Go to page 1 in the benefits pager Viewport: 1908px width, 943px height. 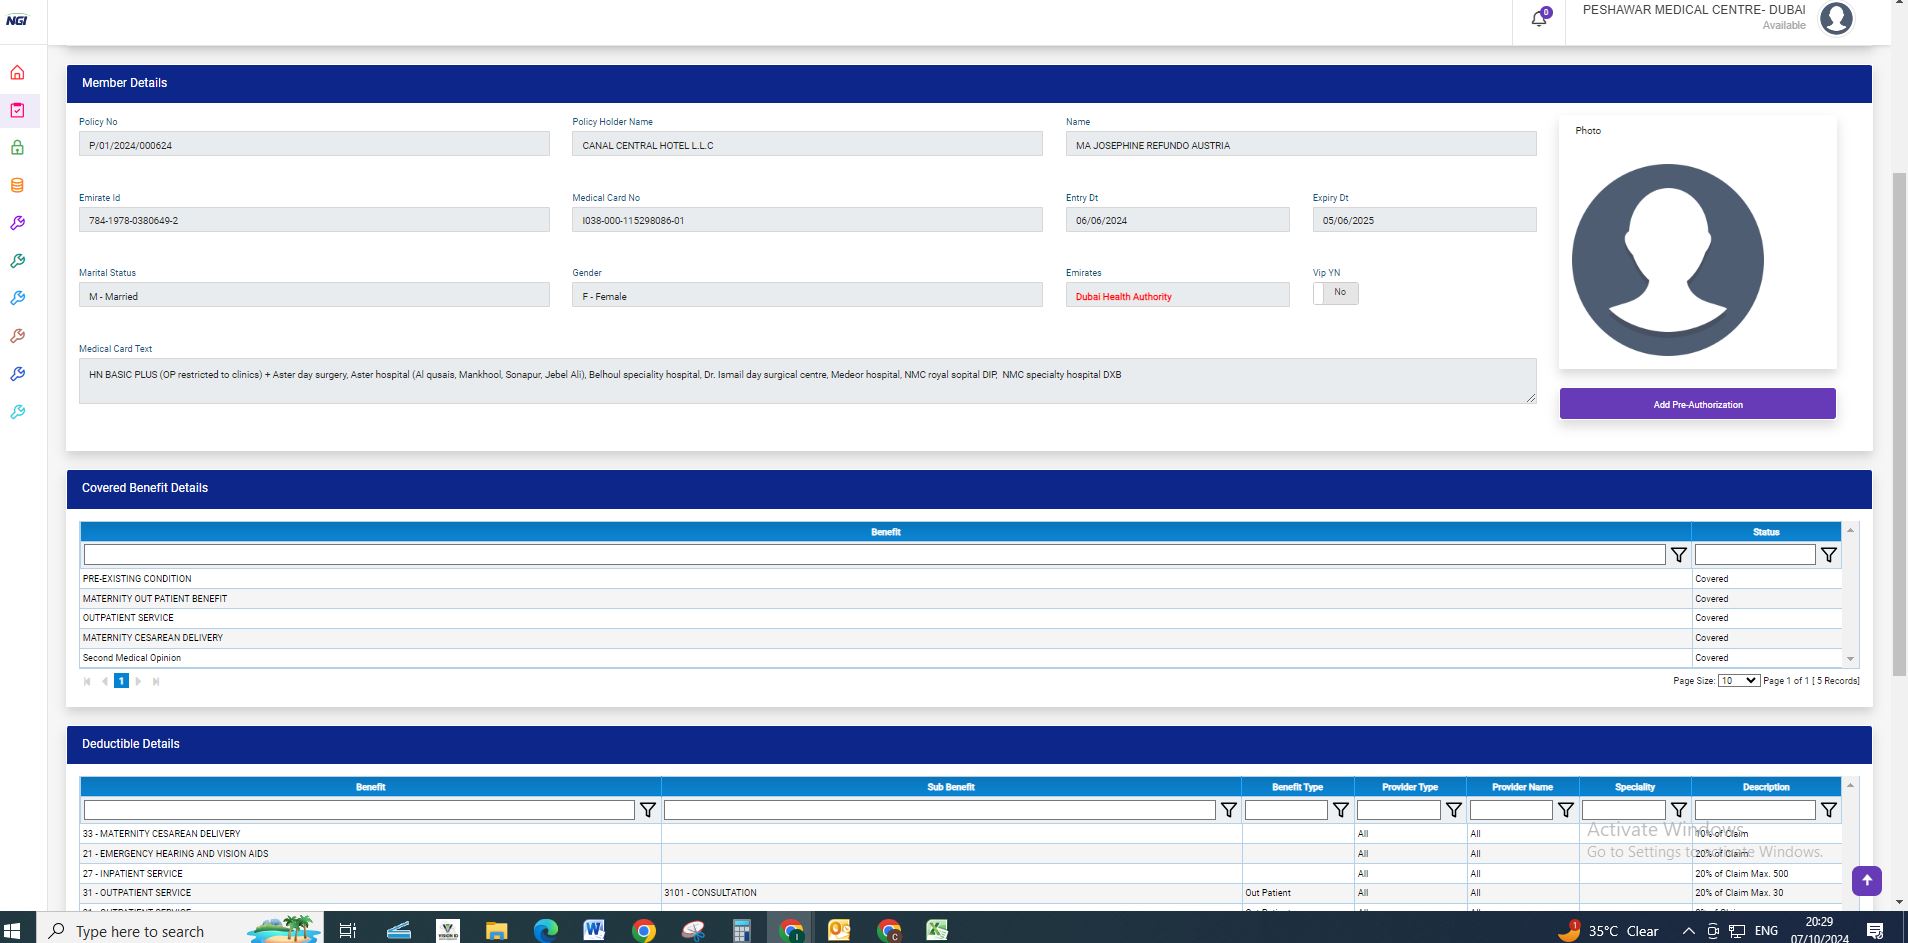tap(121, 681)
